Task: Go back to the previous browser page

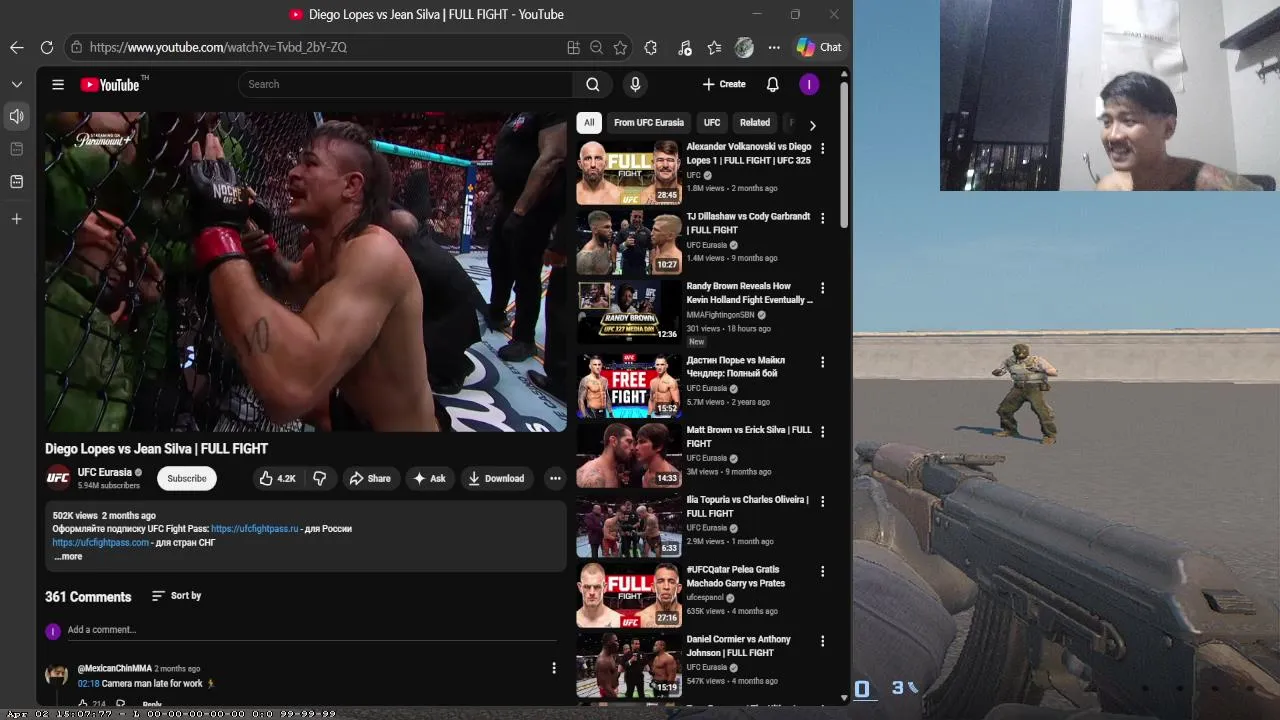Action: click(x=17, y=47)
